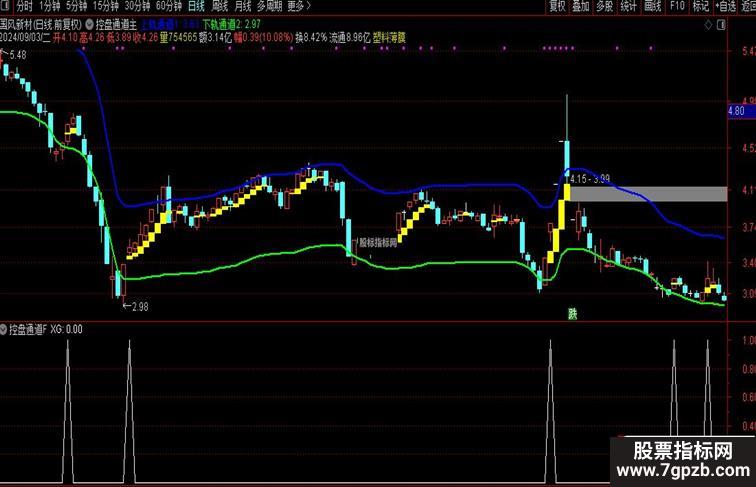The width and height of the screenshot is (756, 487).
Task: Click the diamond icon above the price axis
Action: click(x=708, y=25)
